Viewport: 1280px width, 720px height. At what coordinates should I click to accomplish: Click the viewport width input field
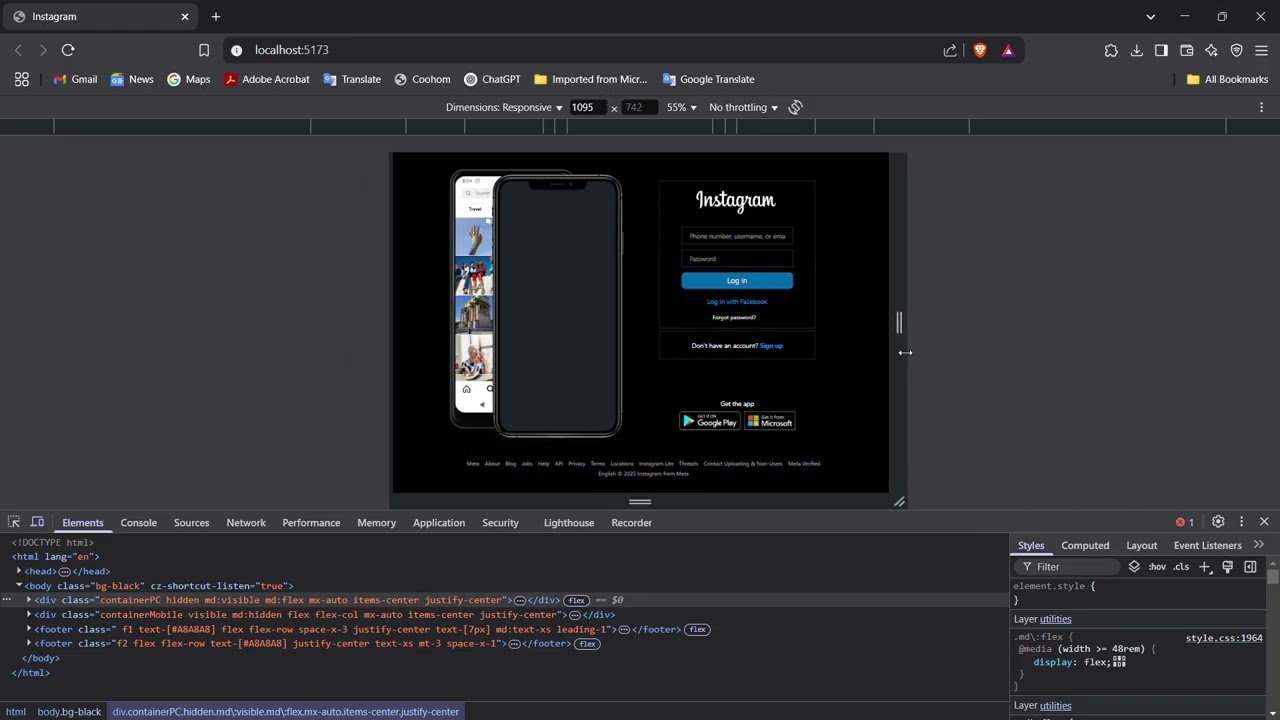click(588, 107)
